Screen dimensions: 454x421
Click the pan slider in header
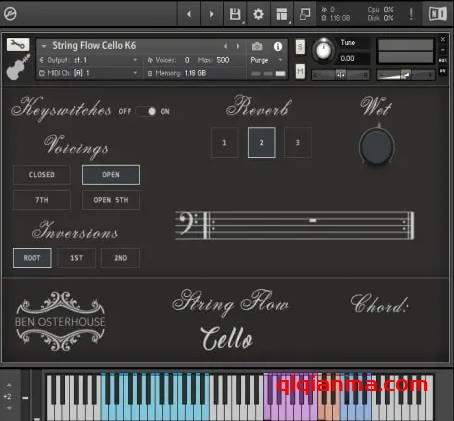pyautogui.click(x=340, y=75)
